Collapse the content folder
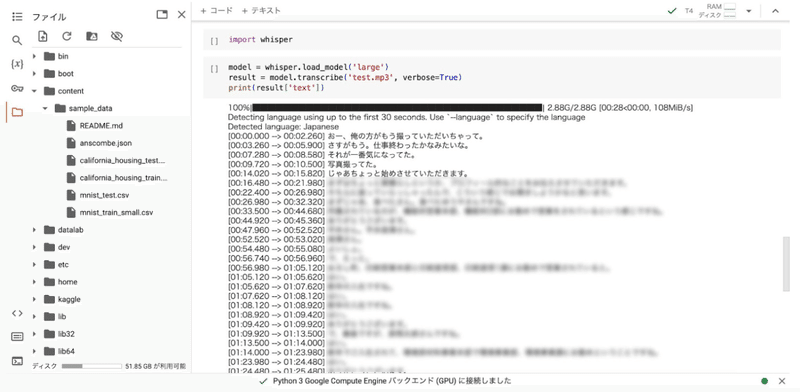The width and height of the screenshot is (800, 392). tap(35, 91)
